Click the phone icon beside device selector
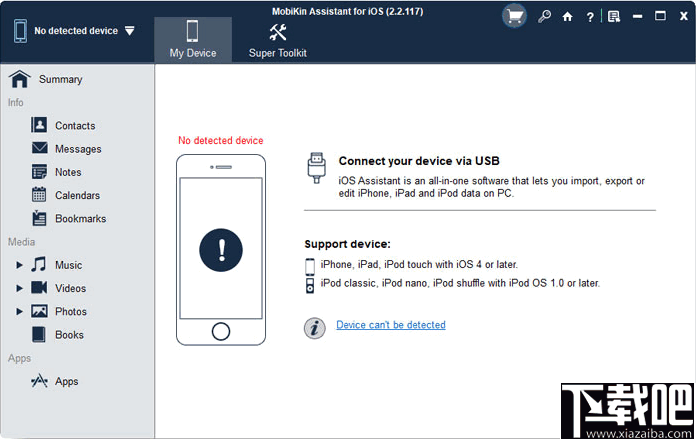 point(20,31)
